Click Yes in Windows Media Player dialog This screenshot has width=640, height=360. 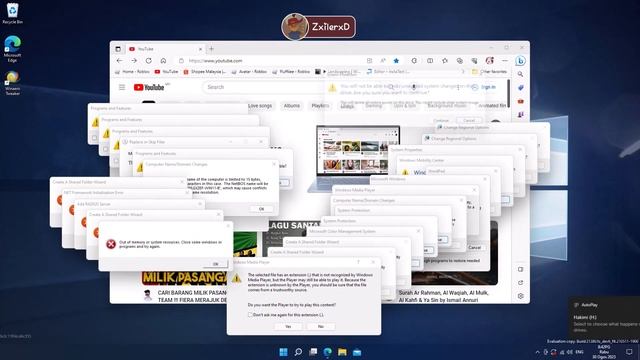click(288, 326)
